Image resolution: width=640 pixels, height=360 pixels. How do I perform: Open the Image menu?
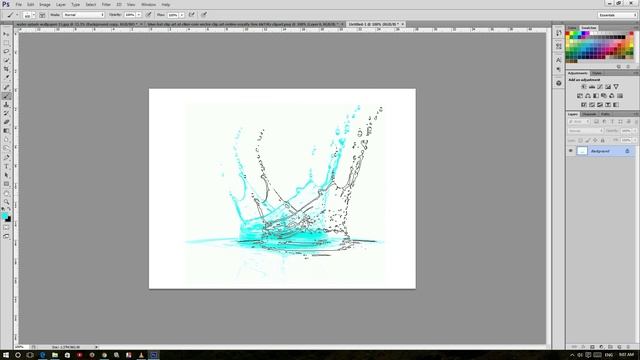coord(44,4)
